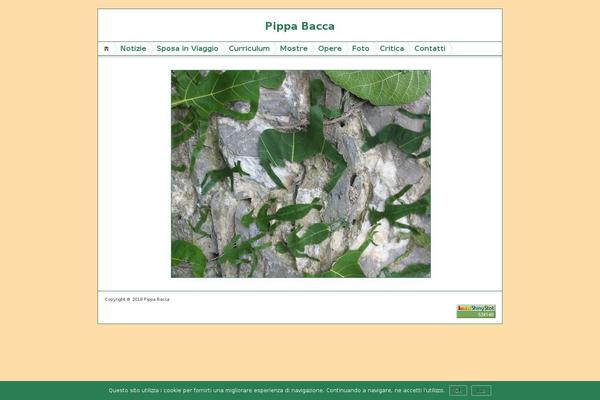The height and width of the screenshot is (400, 600).
Task: Click the home icon in the navigation bar
Action: (106, 49)
